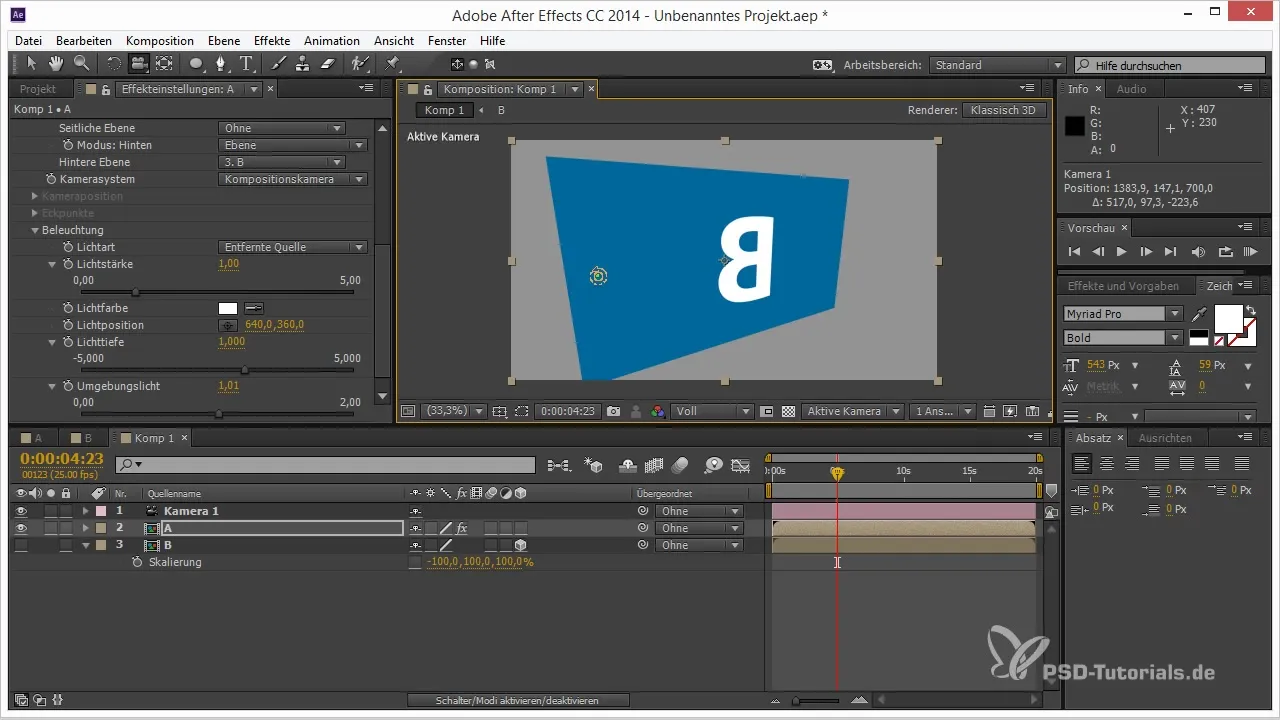
Task: Toggle the transparency grid in viewer
Action: coord(788,411)
